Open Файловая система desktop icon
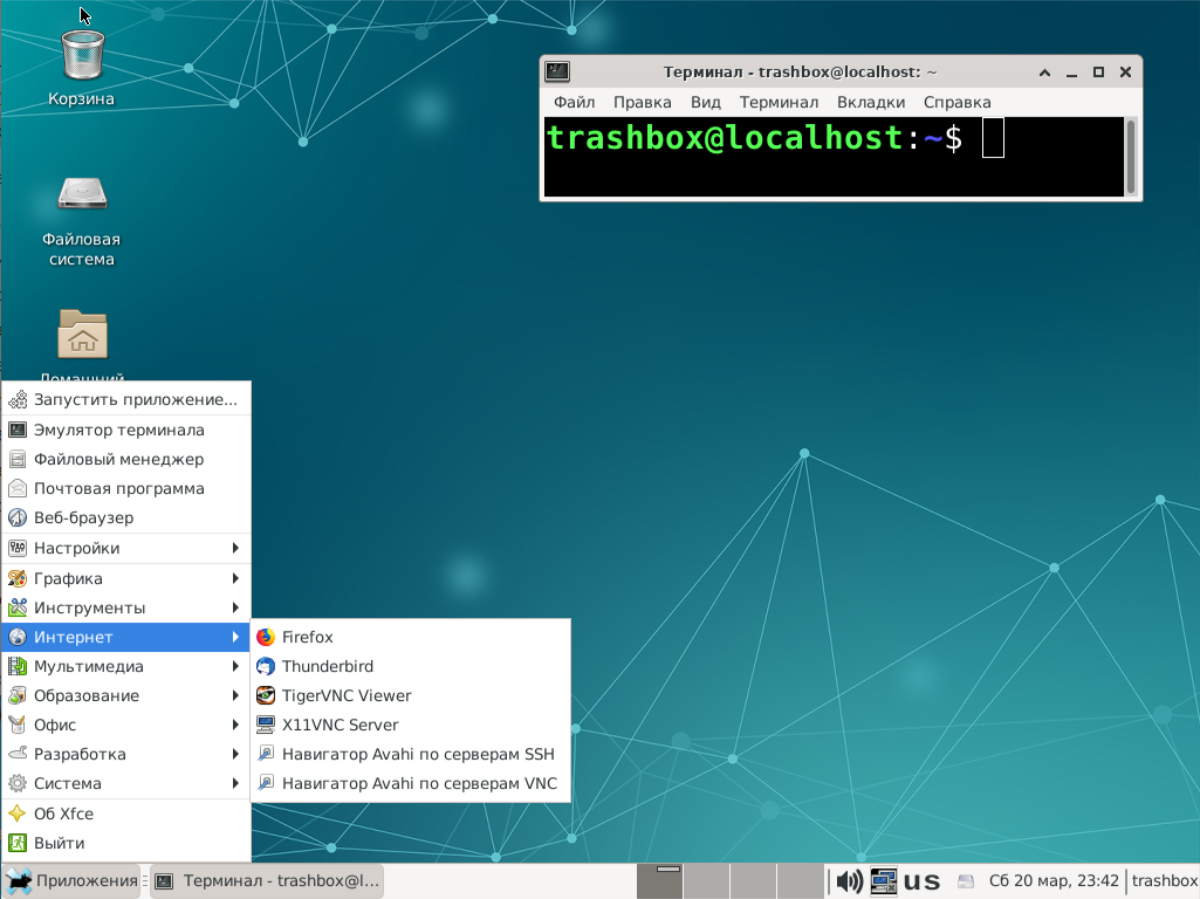Screen dimensions: 1200x899 (81, 215)
